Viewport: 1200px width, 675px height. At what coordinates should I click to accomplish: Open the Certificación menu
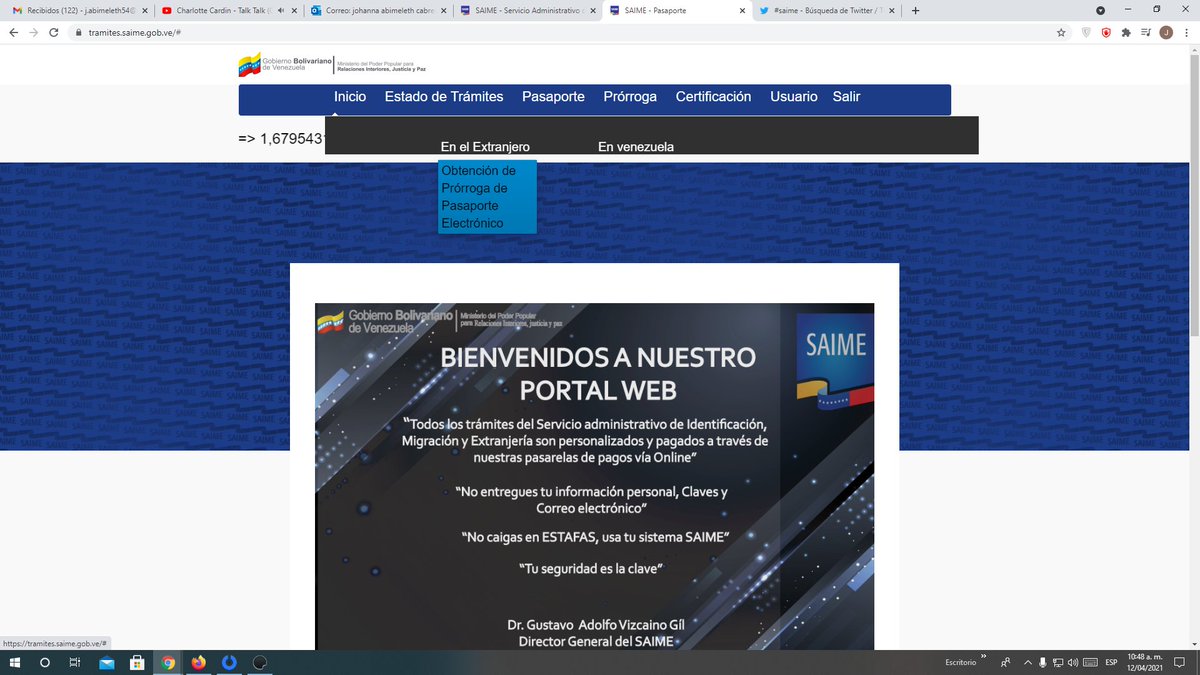(713, 97)
